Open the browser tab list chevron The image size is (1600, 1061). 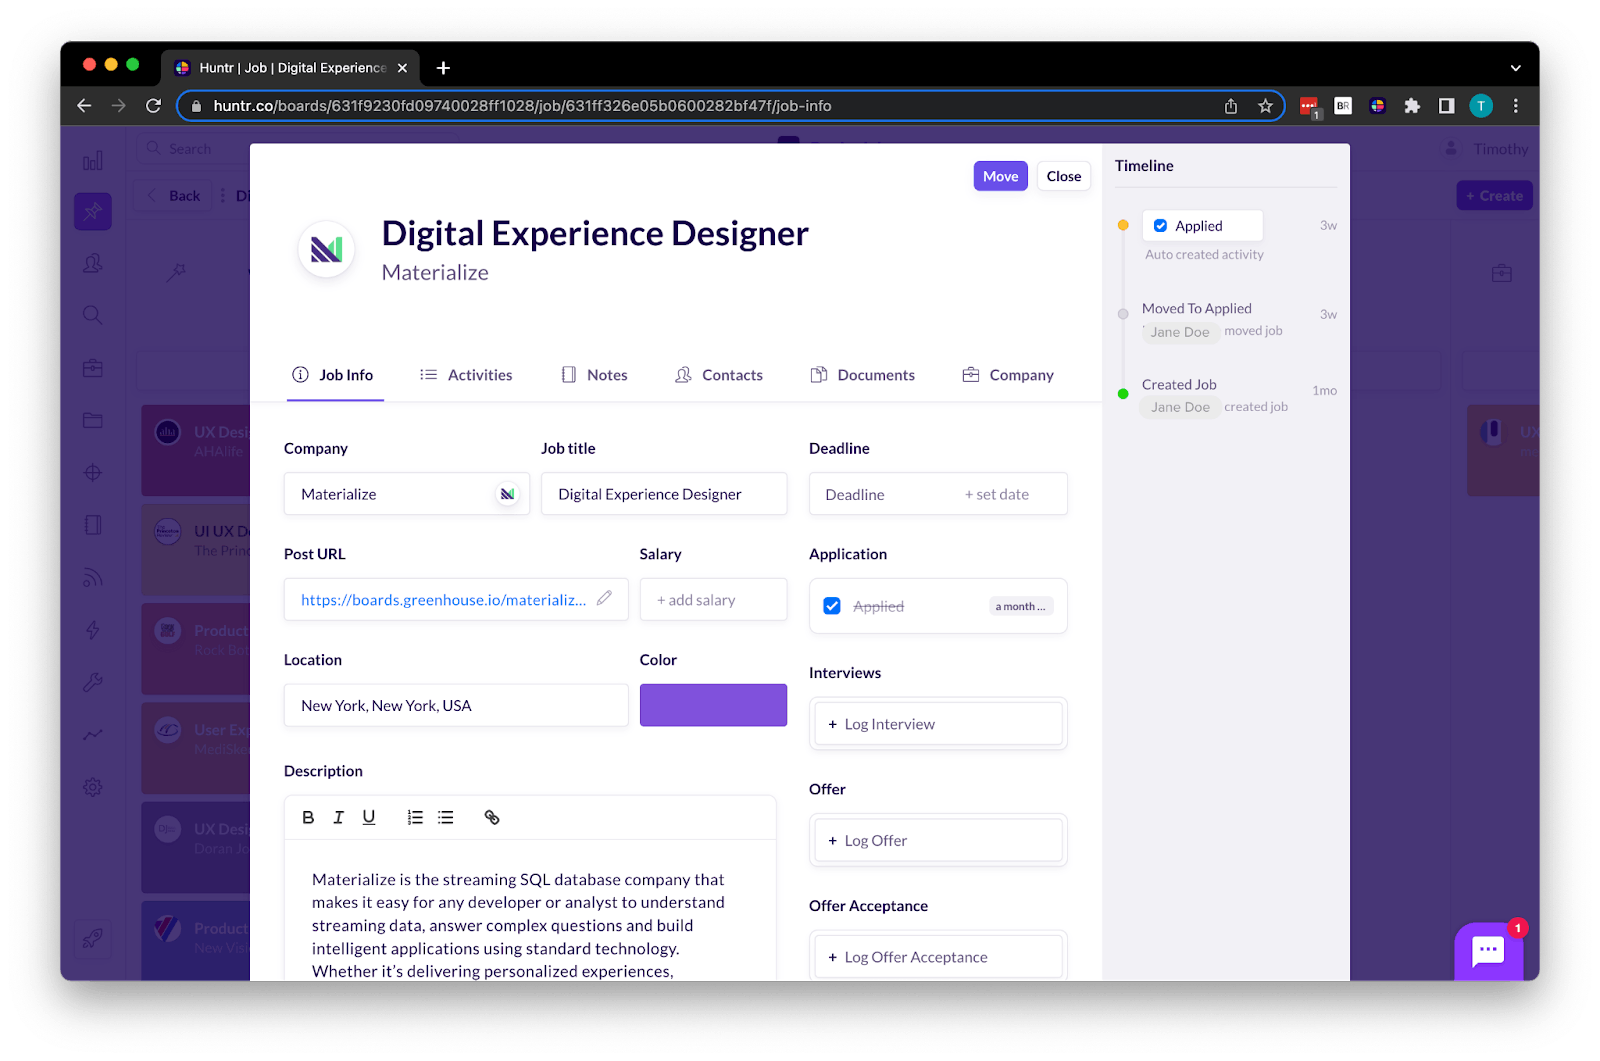coord(1515,68)
